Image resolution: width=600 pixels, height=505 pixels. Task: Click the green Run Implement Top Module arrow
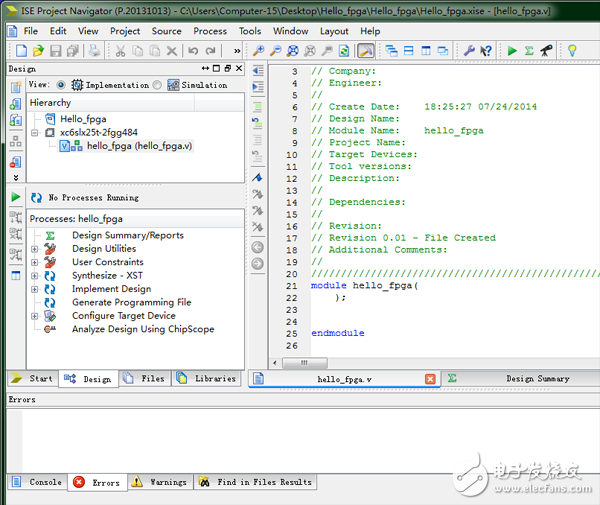(x=512, y=50)
